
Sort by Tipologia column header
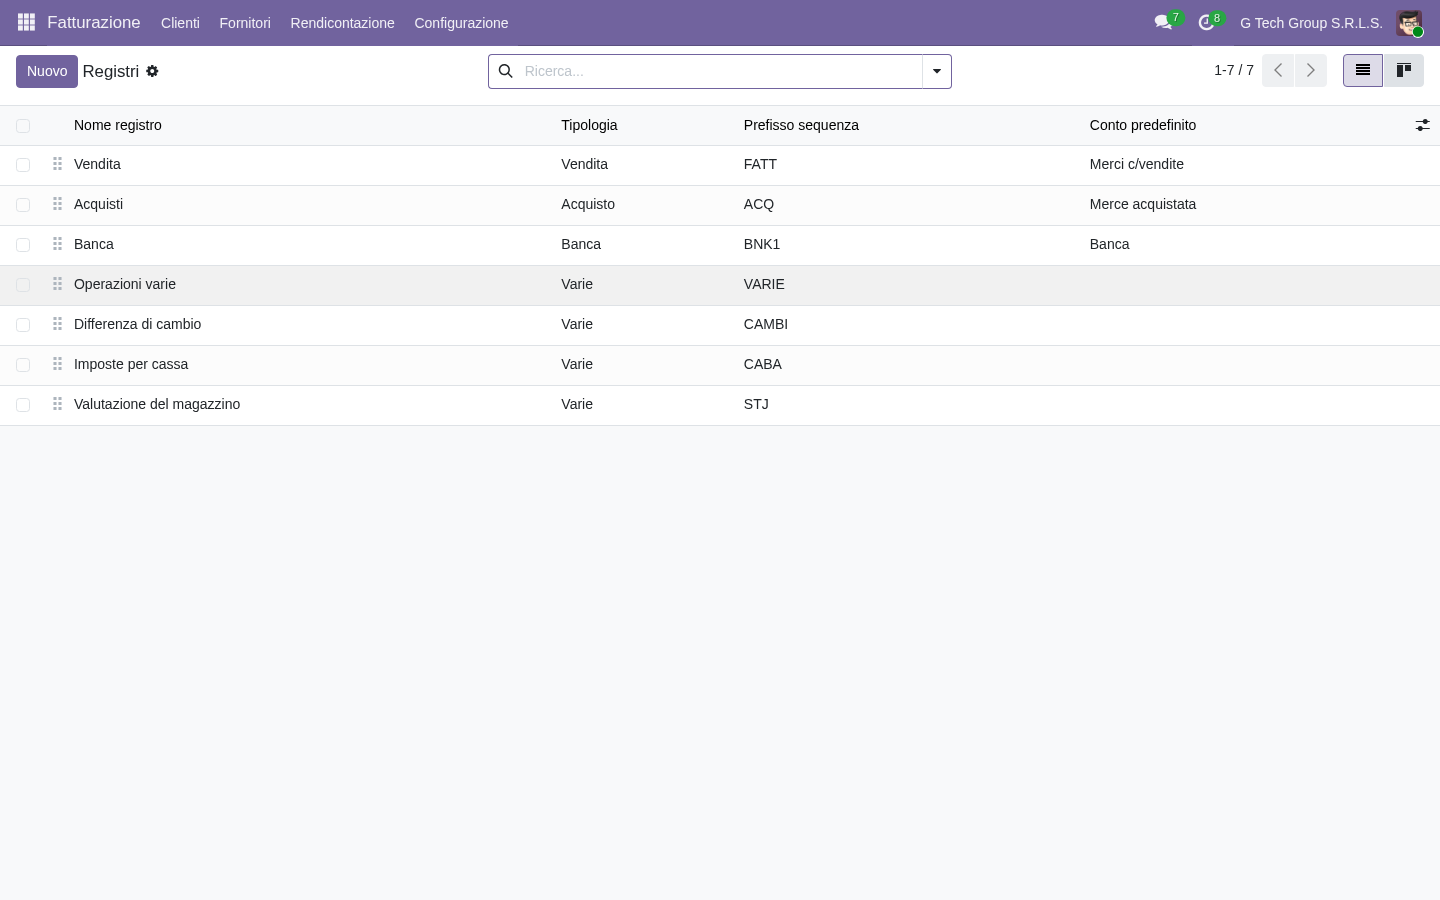click(589, 125)
